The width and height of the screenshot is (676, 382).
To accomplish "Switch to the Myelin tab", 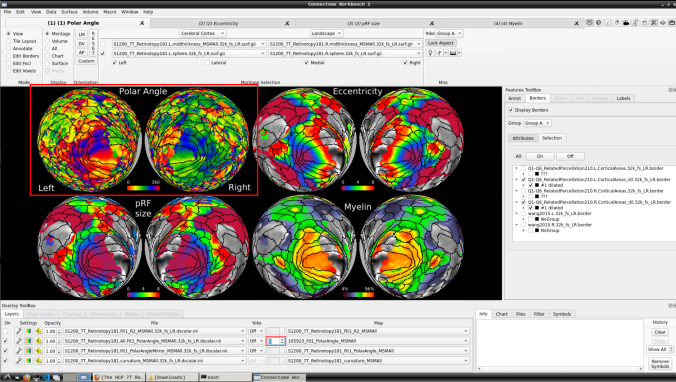I will 508,23.
